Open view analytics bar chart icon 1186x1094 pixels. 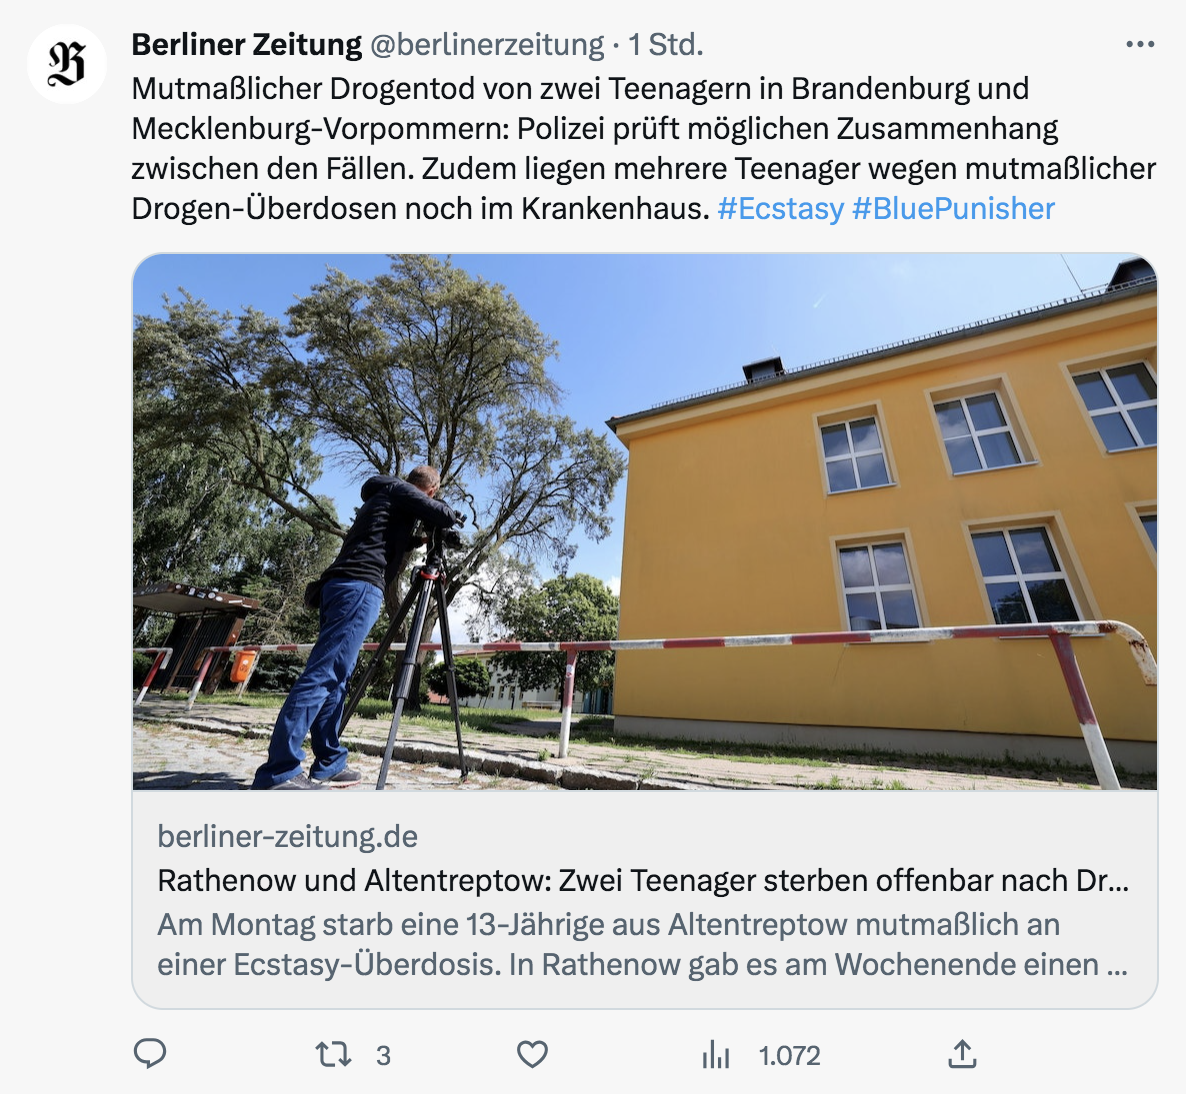click(716, 1054)
